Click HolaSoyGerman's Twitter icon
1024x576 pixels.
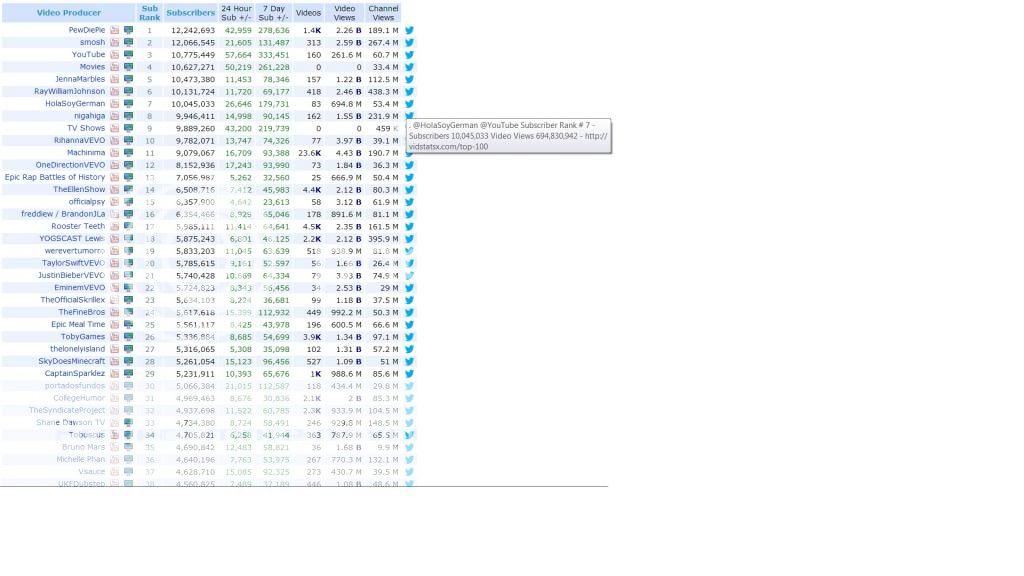coord(409,104)
